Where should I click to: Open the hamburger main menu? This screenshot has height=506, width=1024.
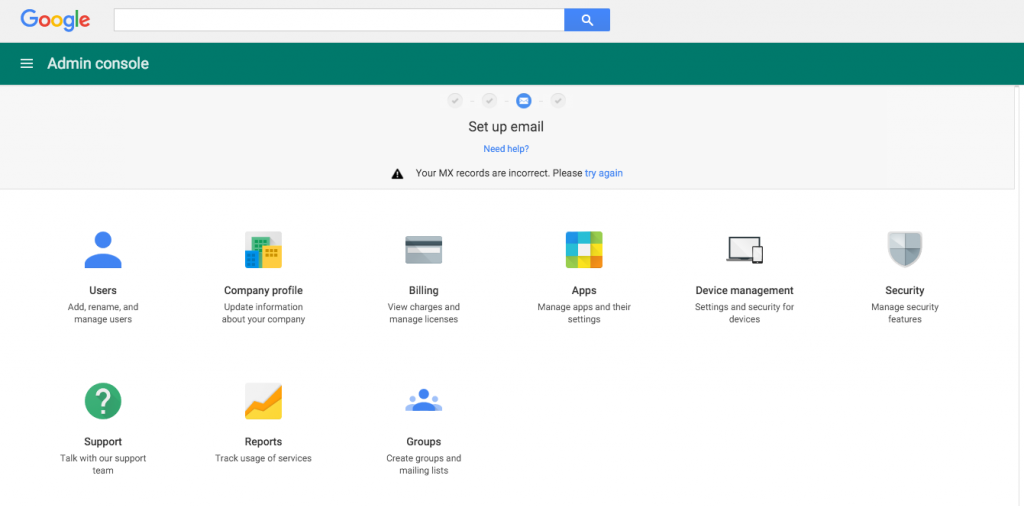[x=27, y=63]
